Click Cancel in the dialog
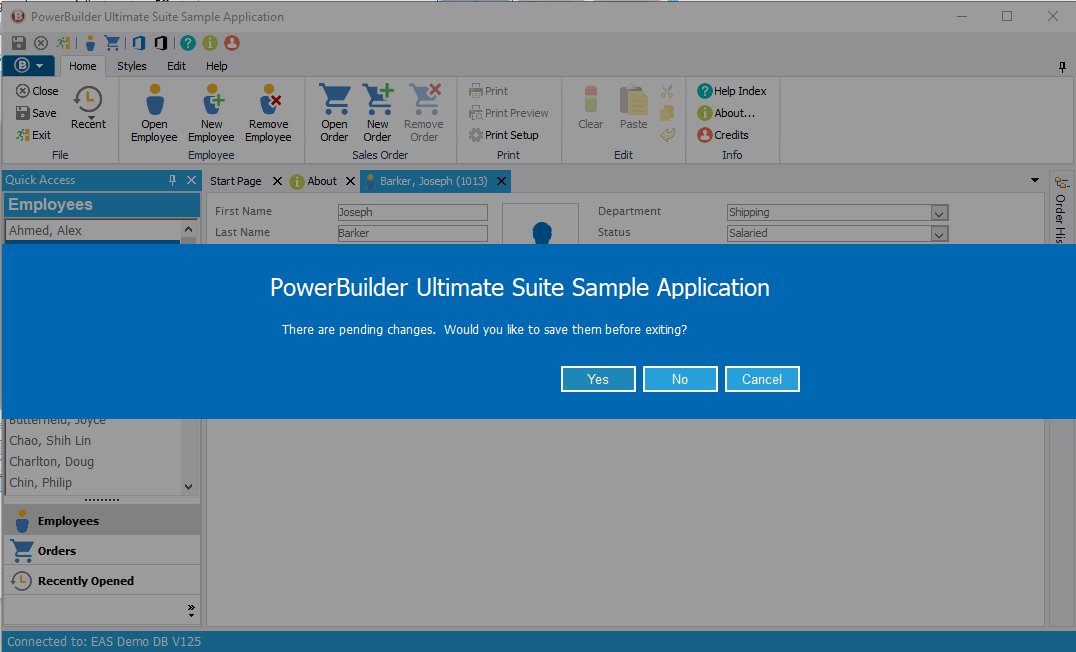 point(762,379)
